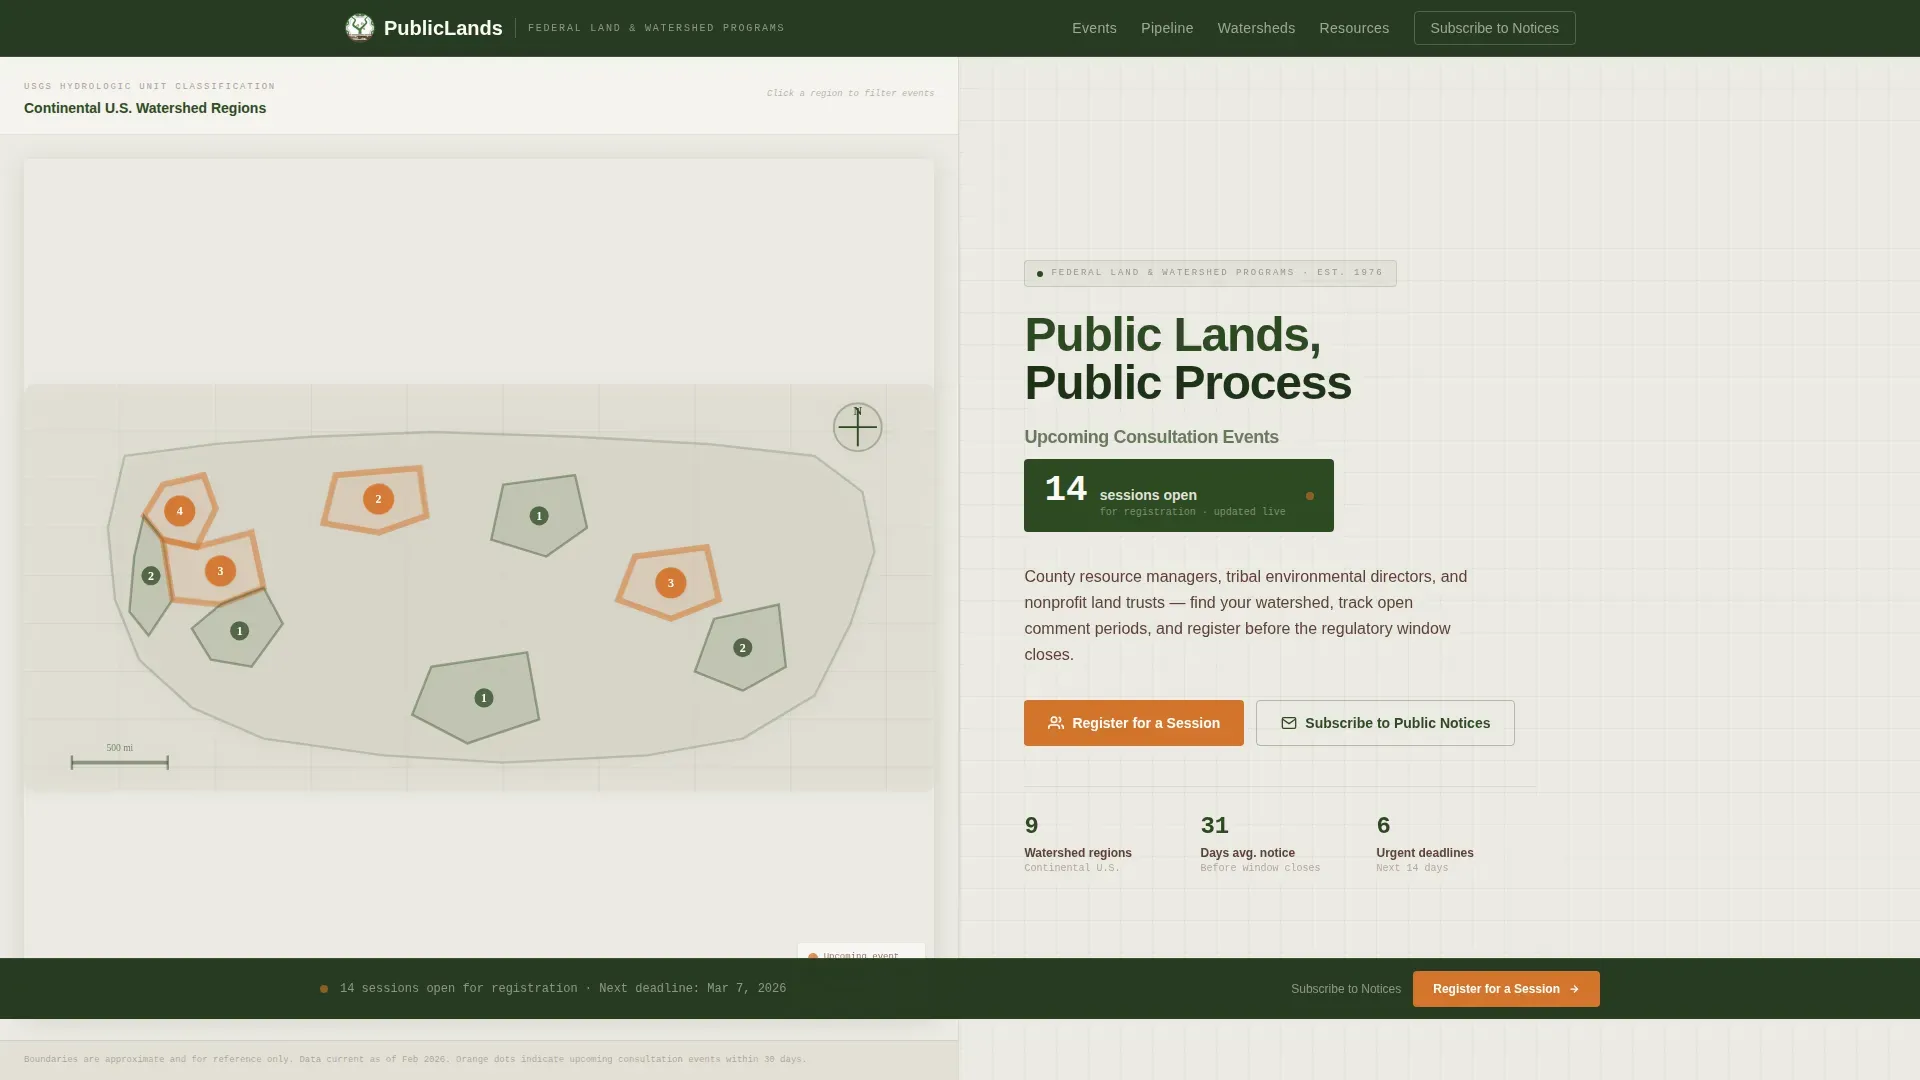The image size is (1920, 1080).
Task: Select the green marker 1 in southwest region
Action: 239,631
